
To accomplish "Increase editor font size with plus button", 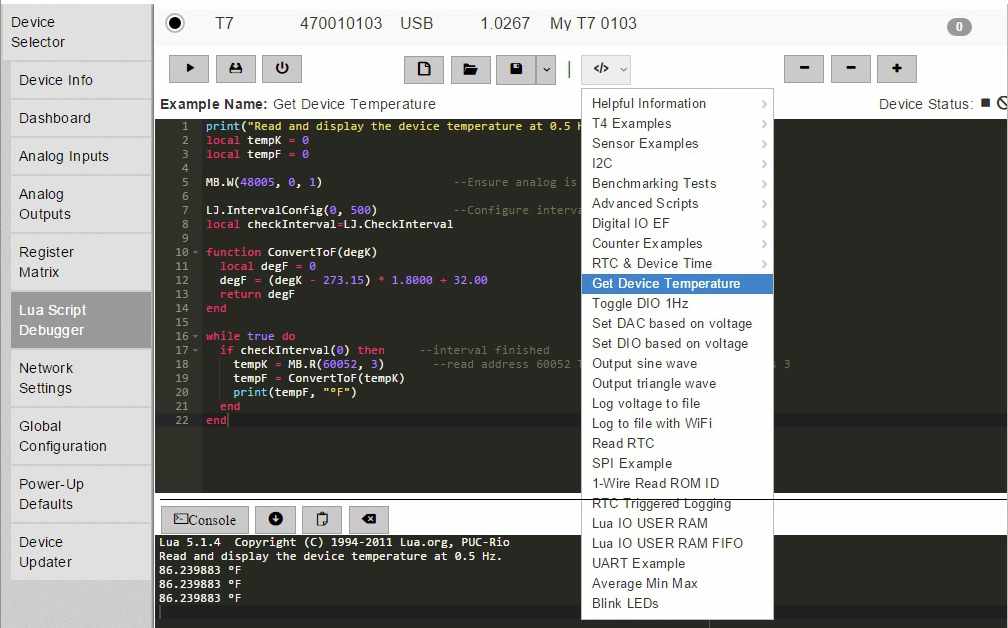I will click(x=896, y=69).
